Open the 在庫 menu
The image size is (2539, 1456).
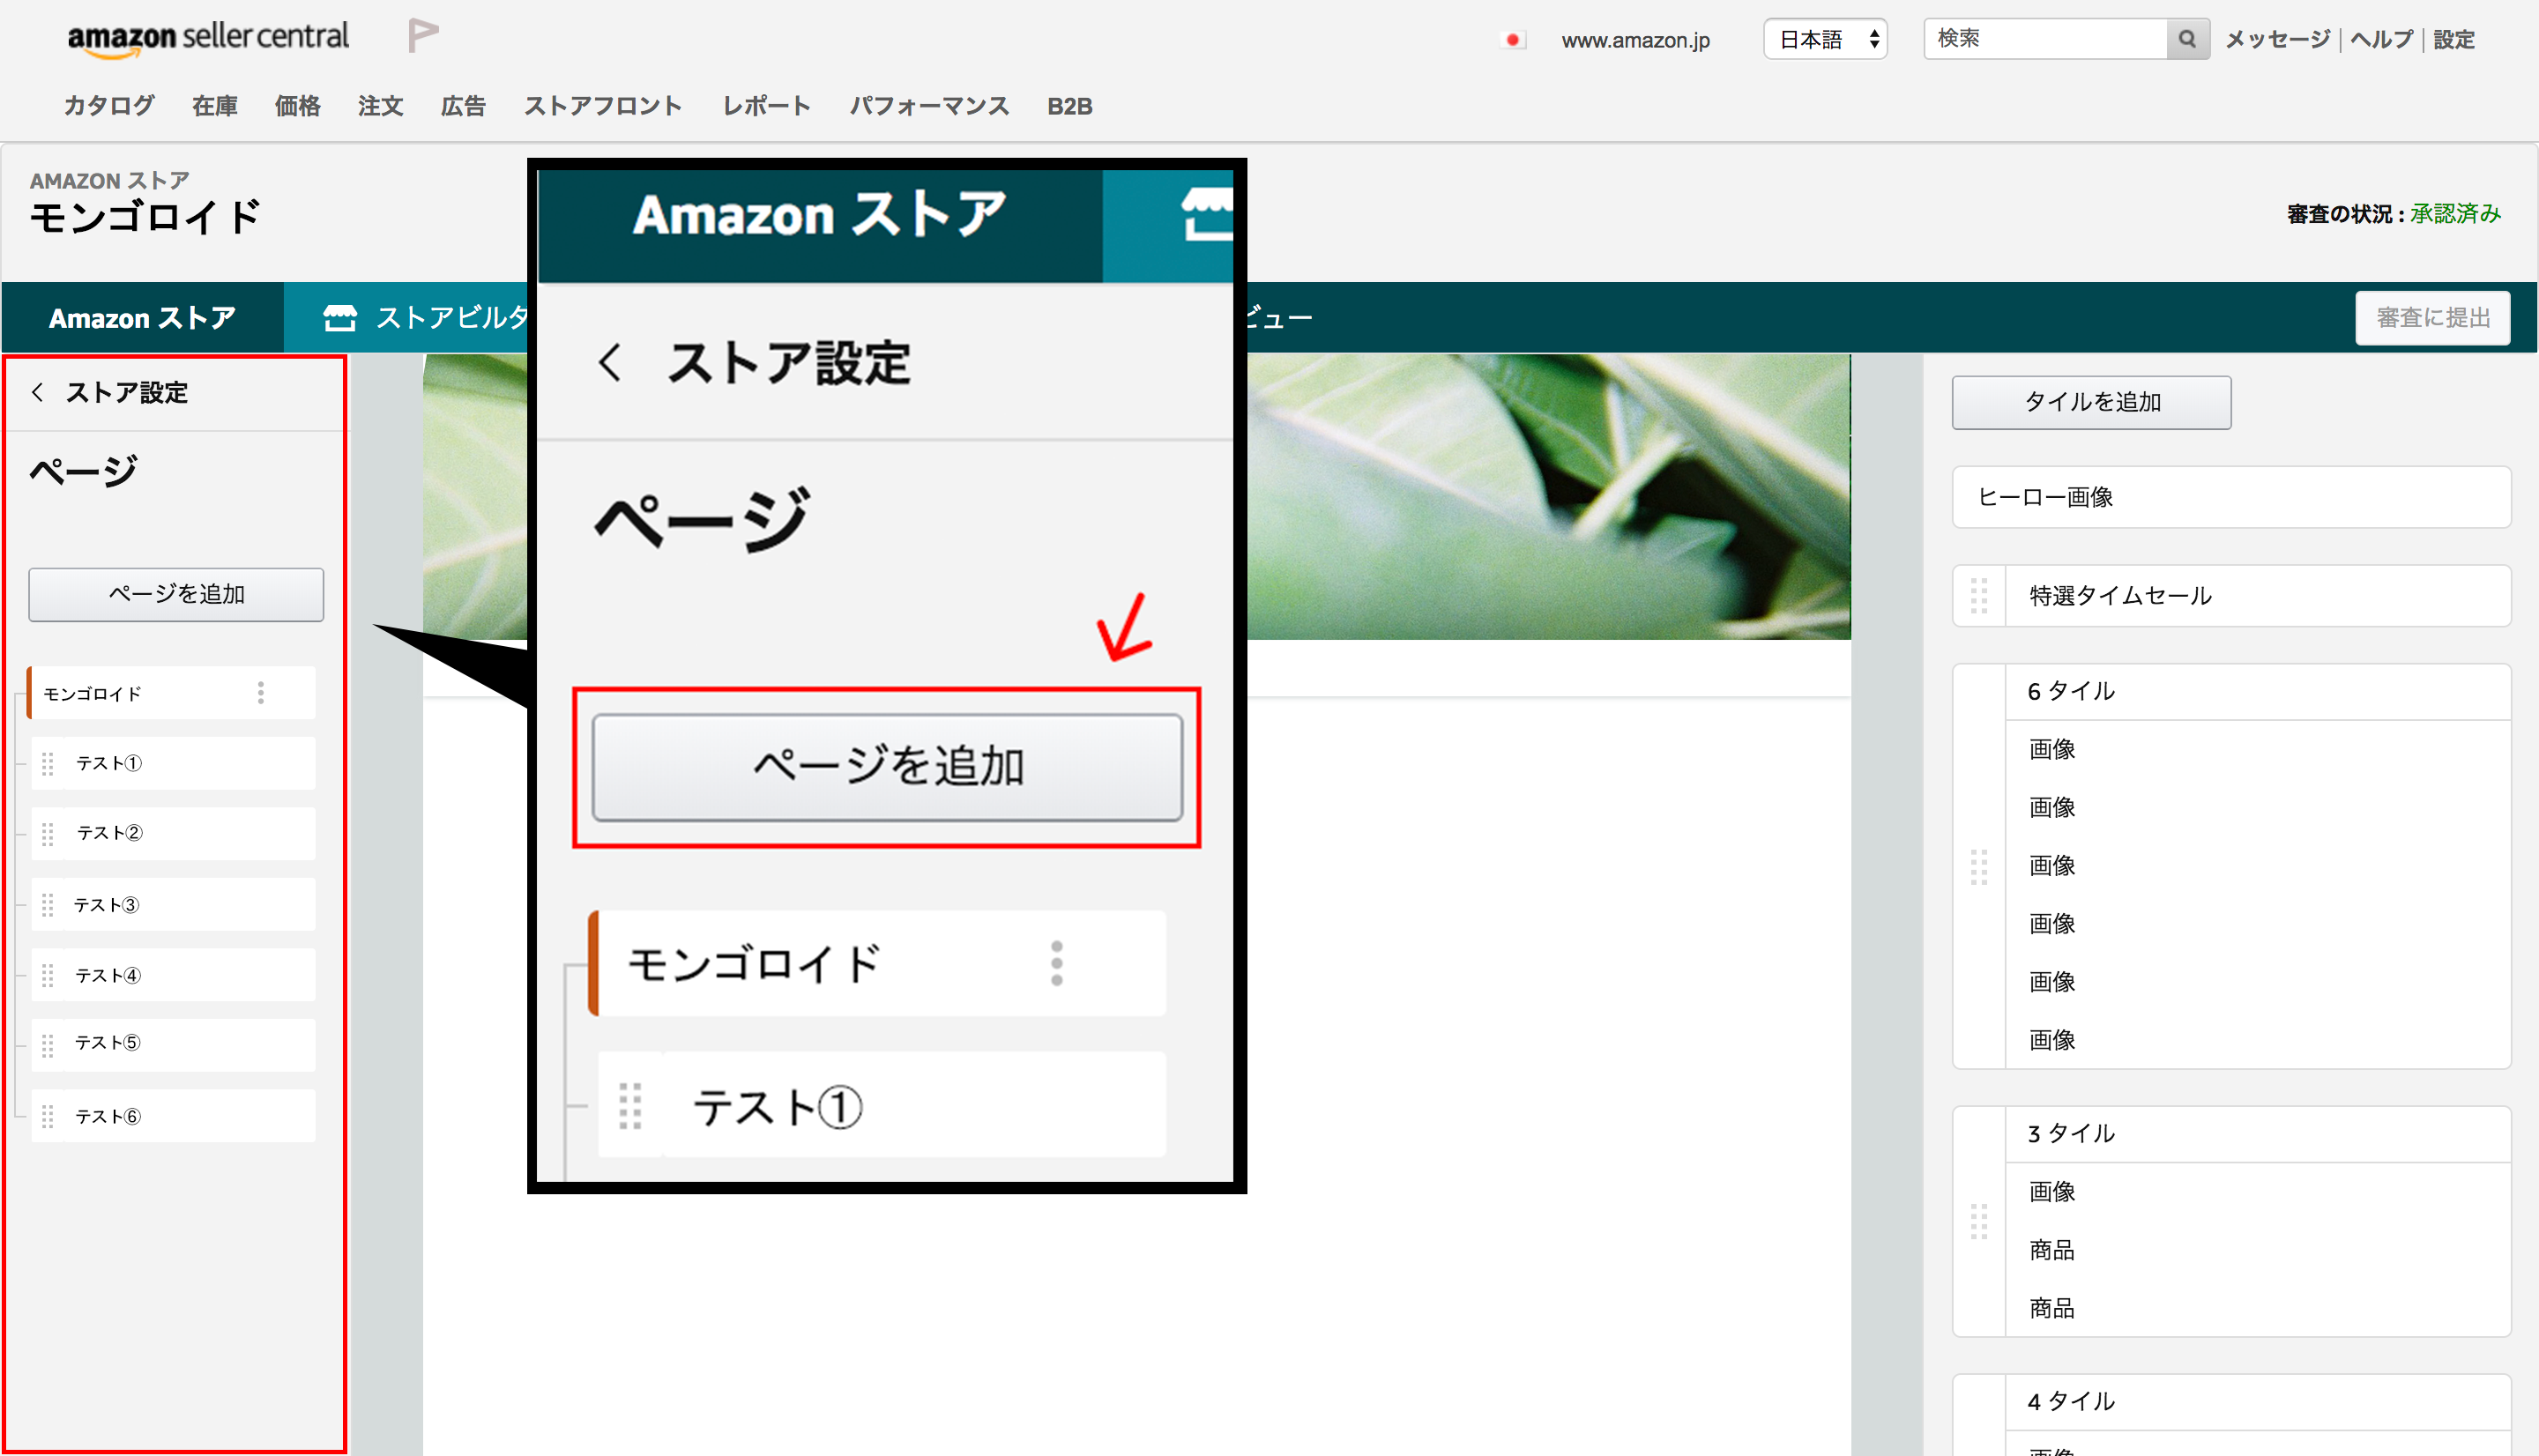[215, 106]
